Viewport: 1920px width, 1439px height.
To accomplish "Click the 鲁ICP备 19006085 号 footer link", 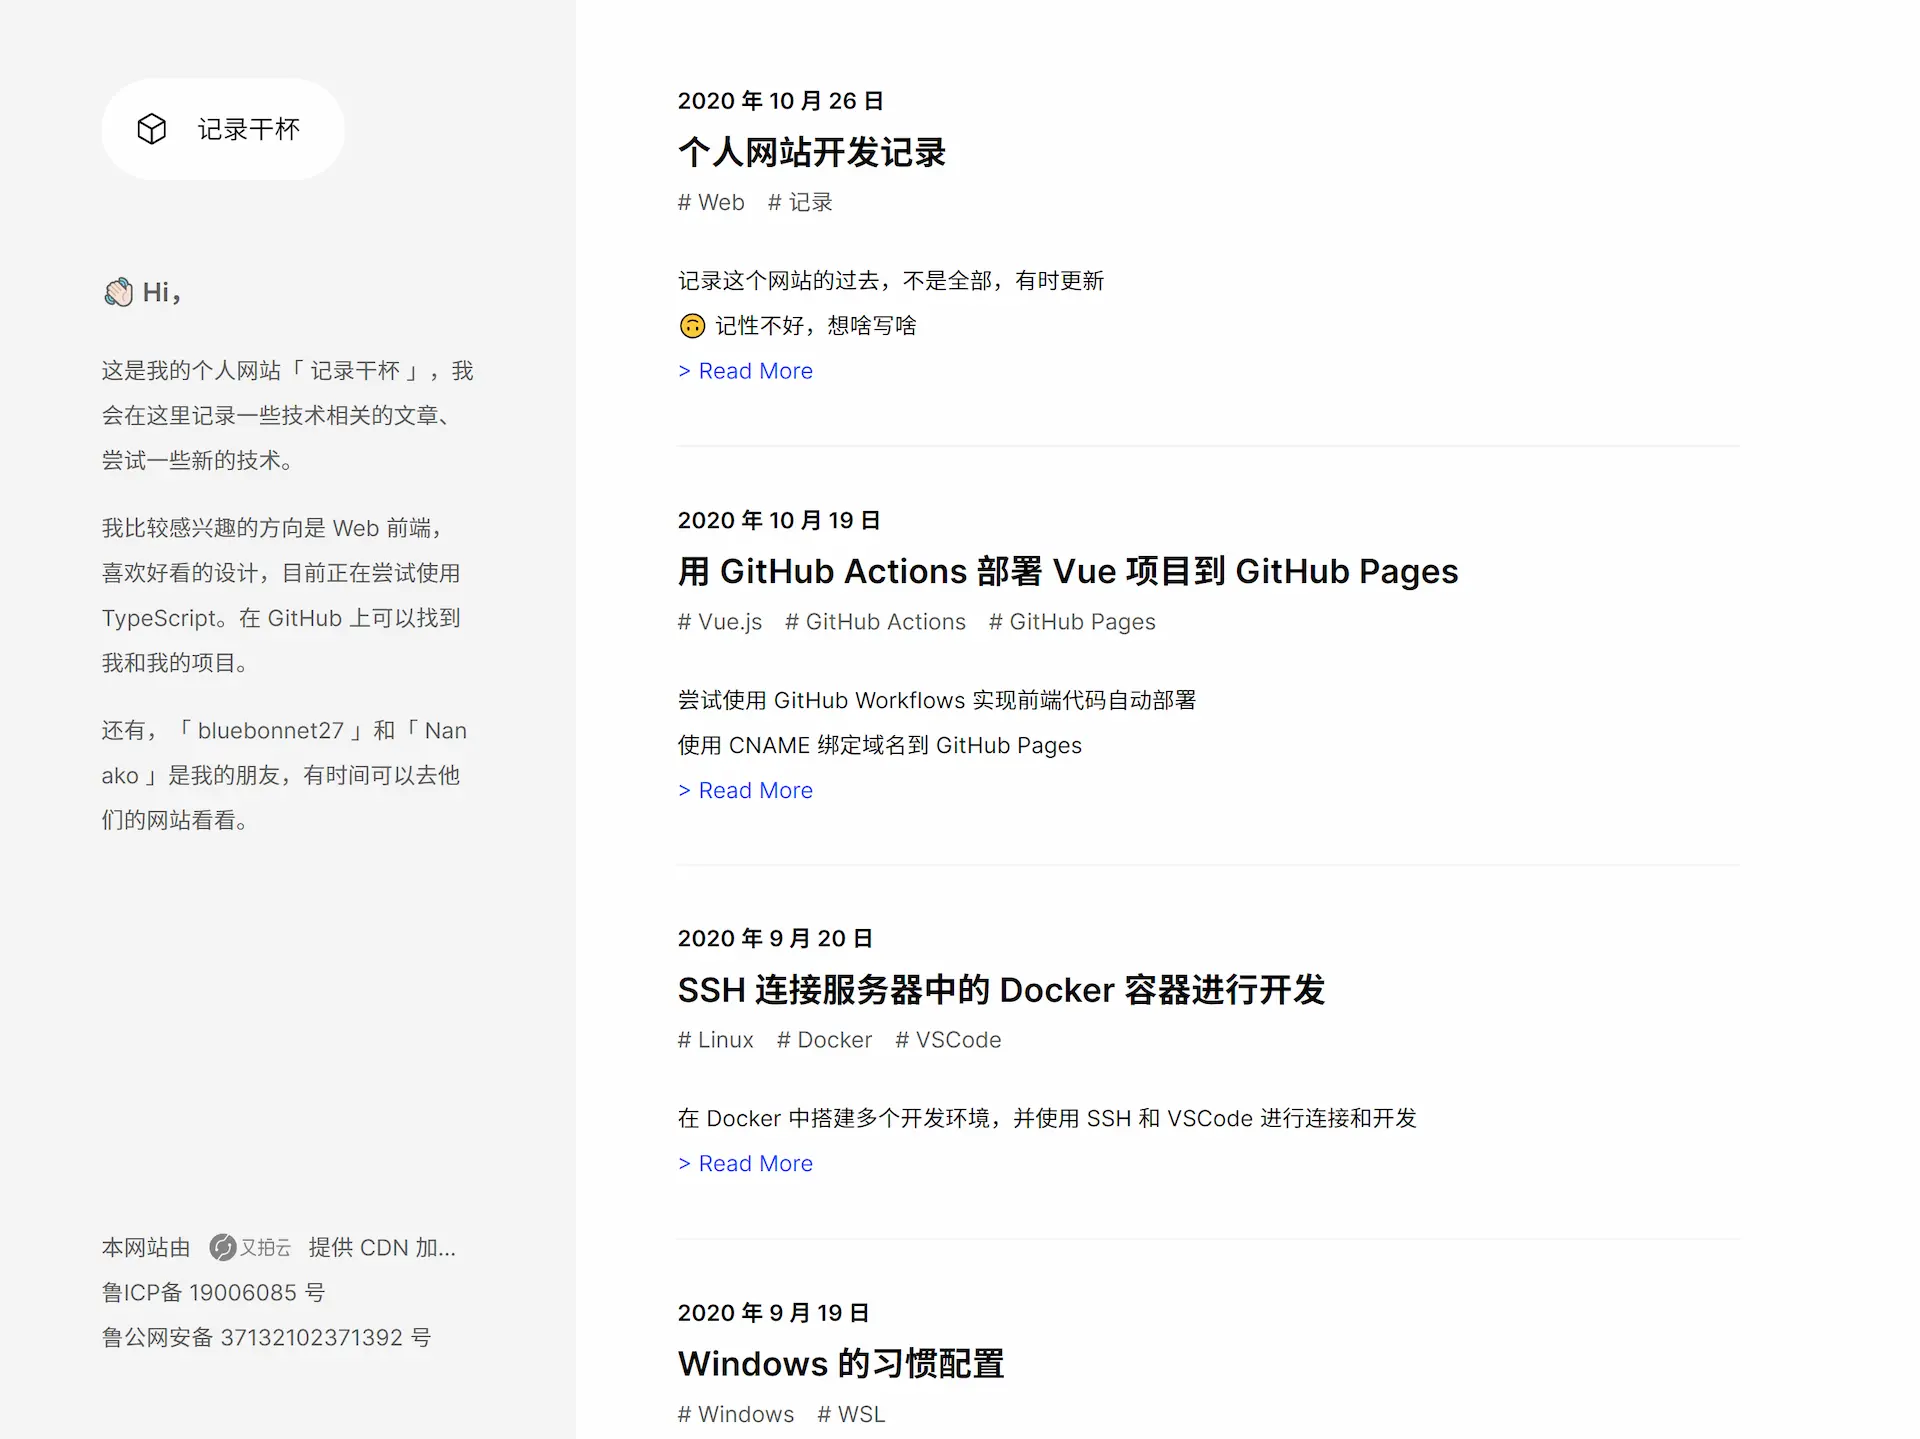I will 213,1292.
